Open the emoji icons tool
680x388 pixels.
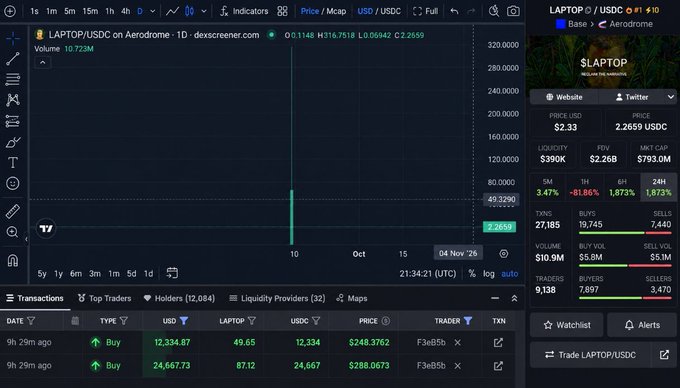pos(13,183)
